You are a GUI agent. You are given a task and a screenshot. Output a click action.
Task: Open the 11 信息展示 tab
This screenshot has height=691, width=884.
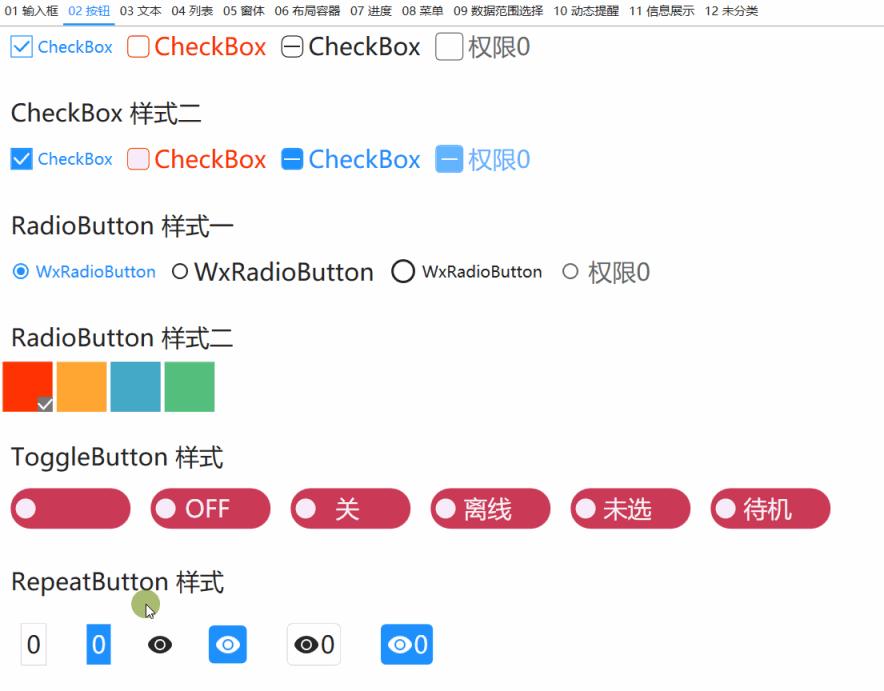click(x=662, y=11)
